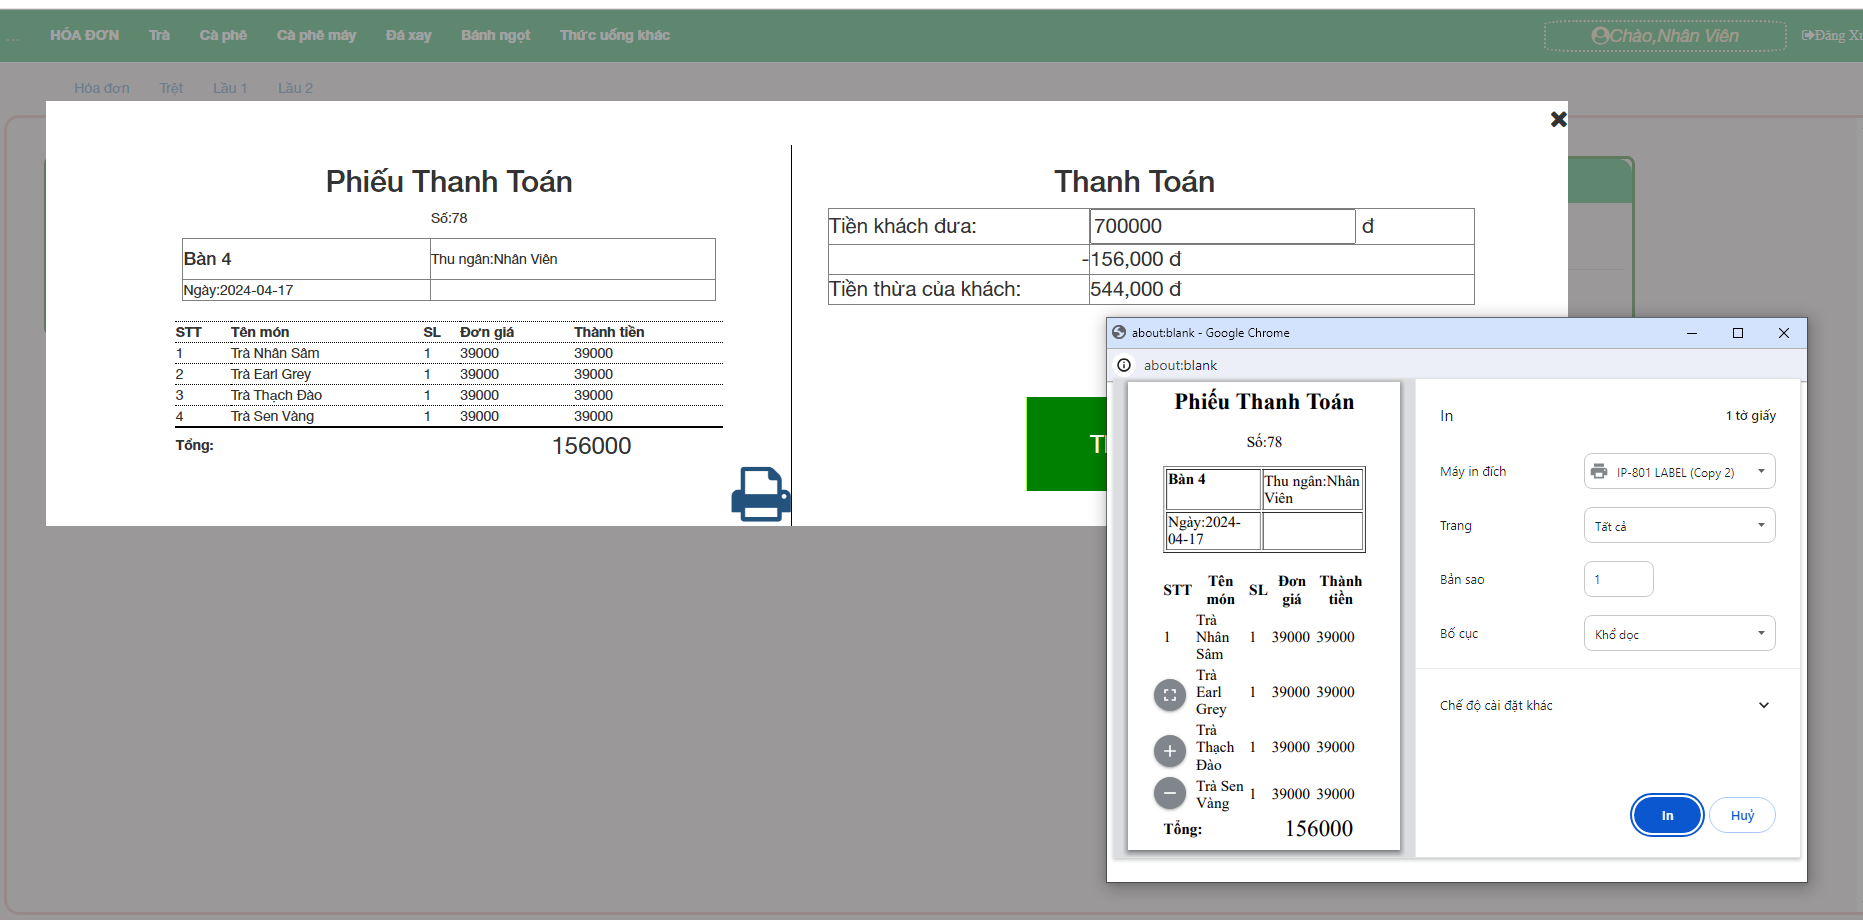
Task: Click the about:blank address bar text
Action: (x=1180, y=365)
